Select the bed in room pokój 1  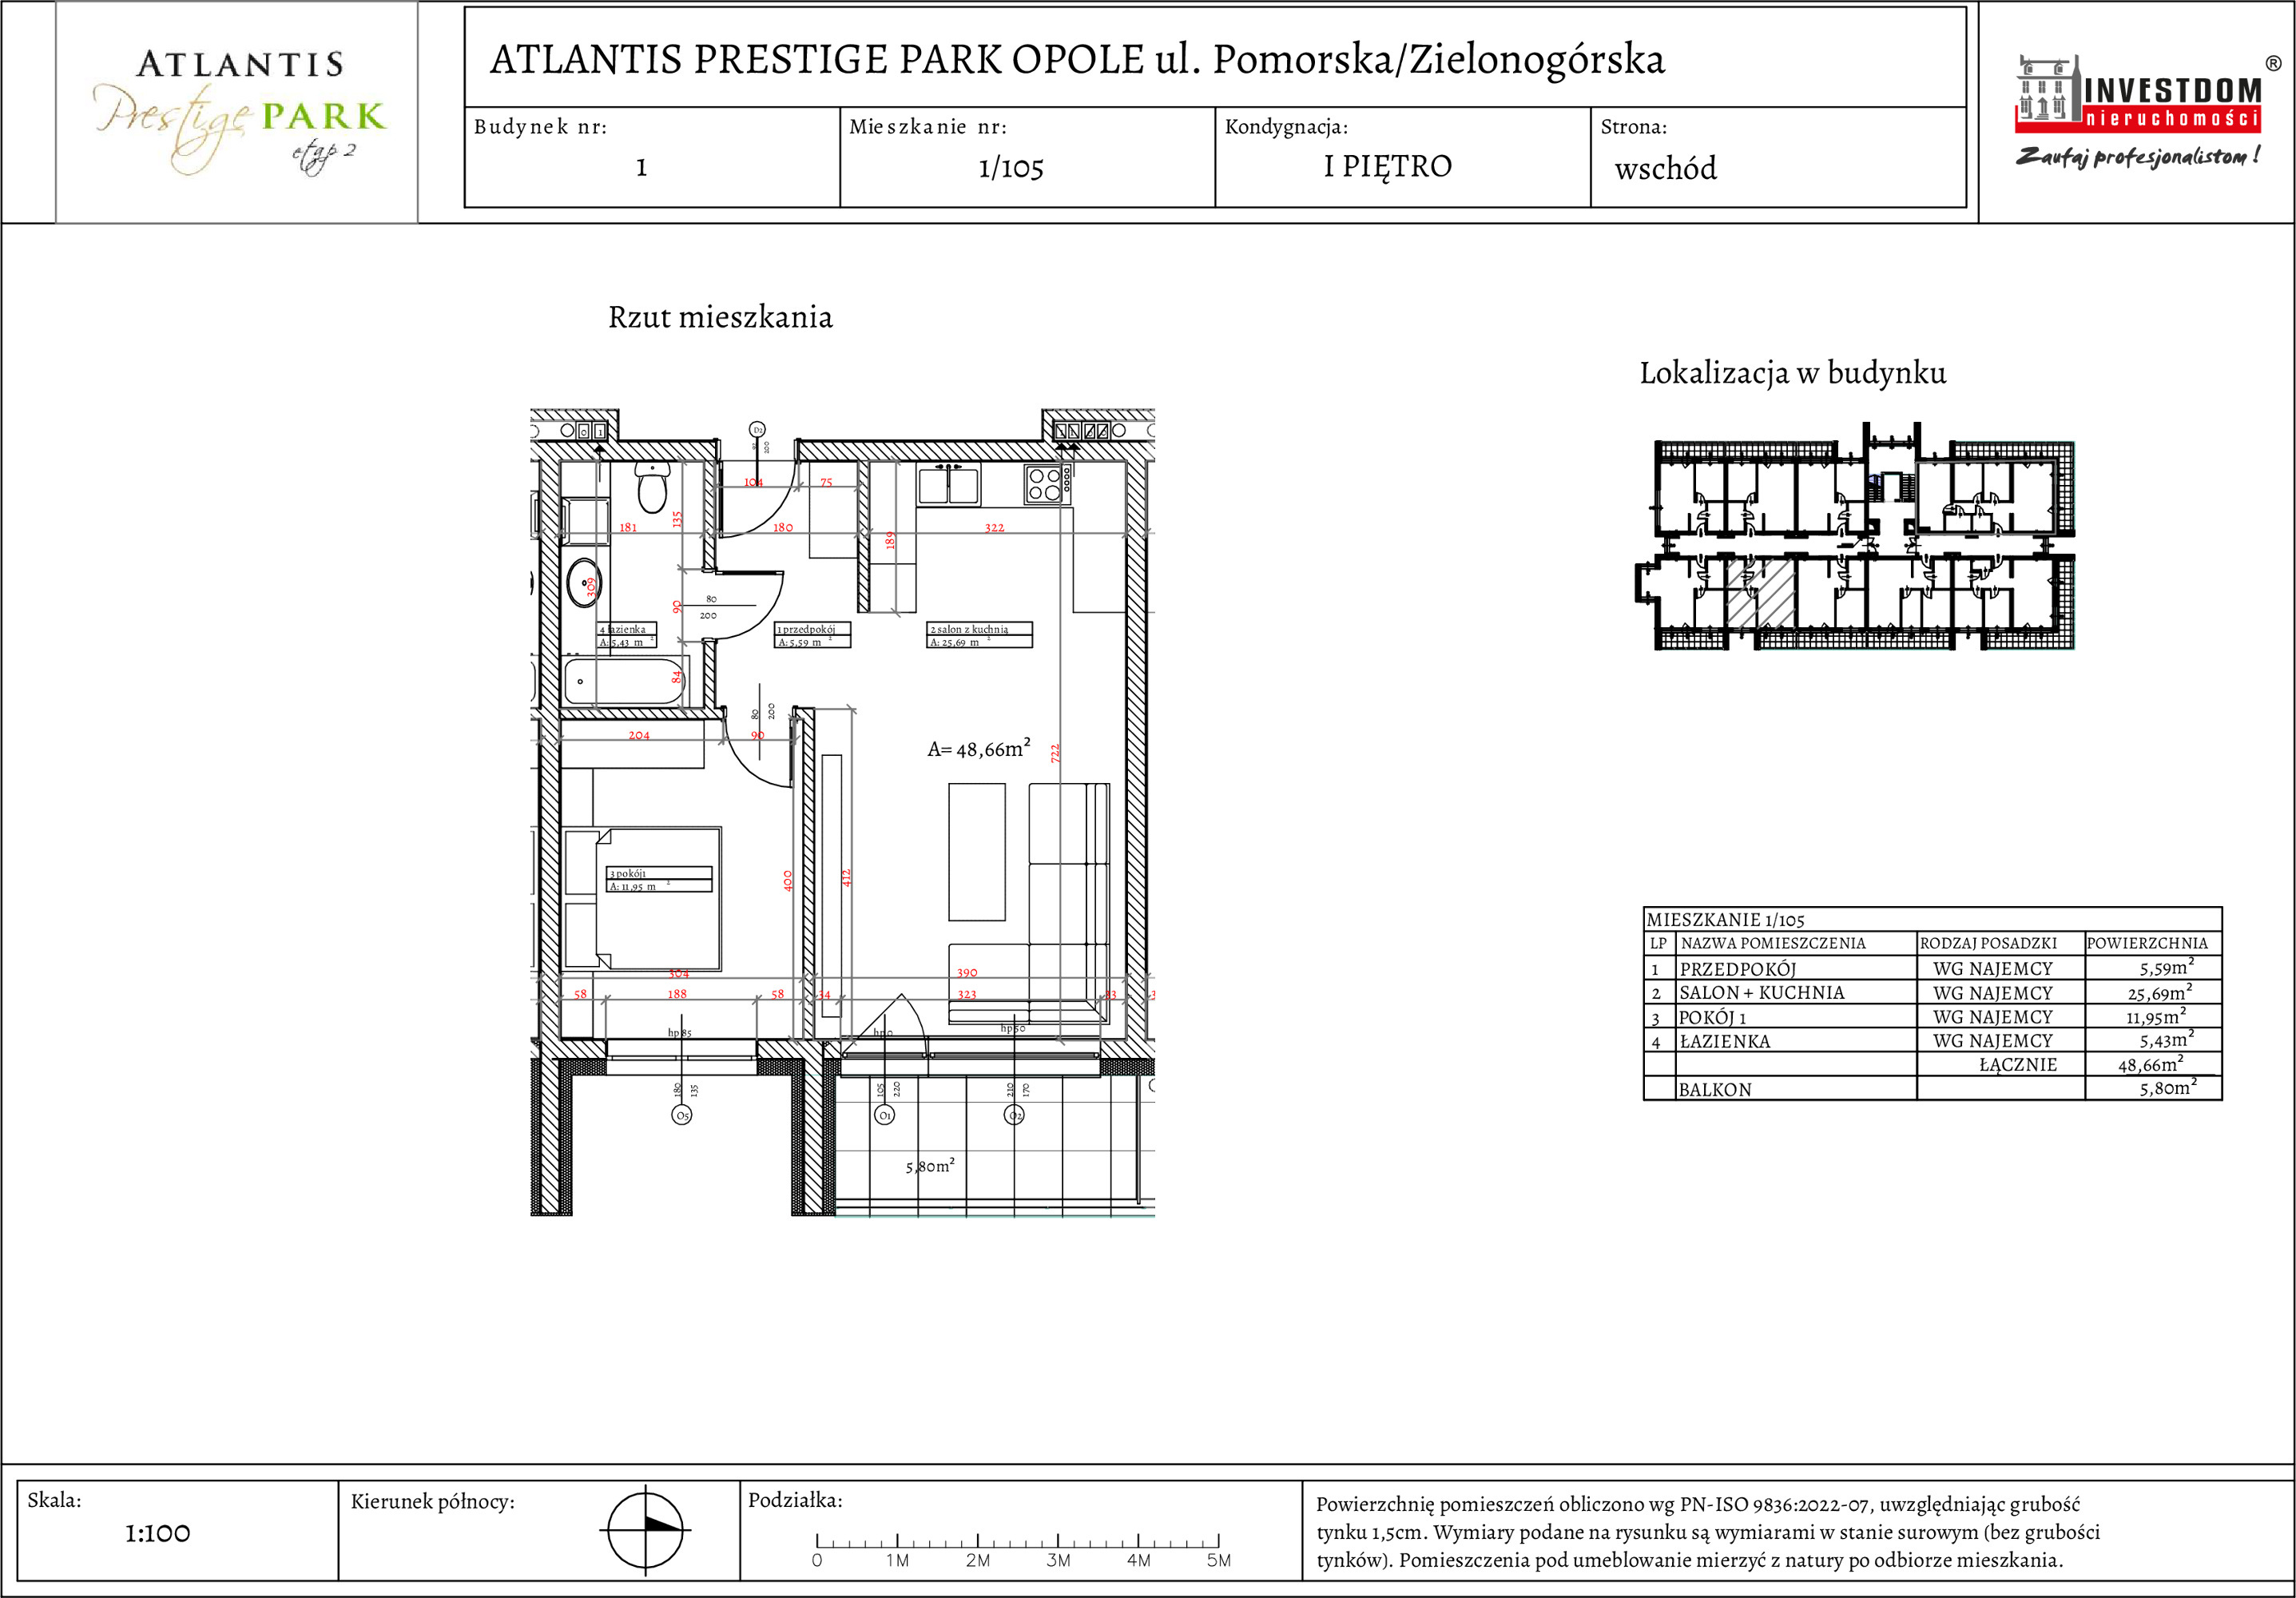642,898
